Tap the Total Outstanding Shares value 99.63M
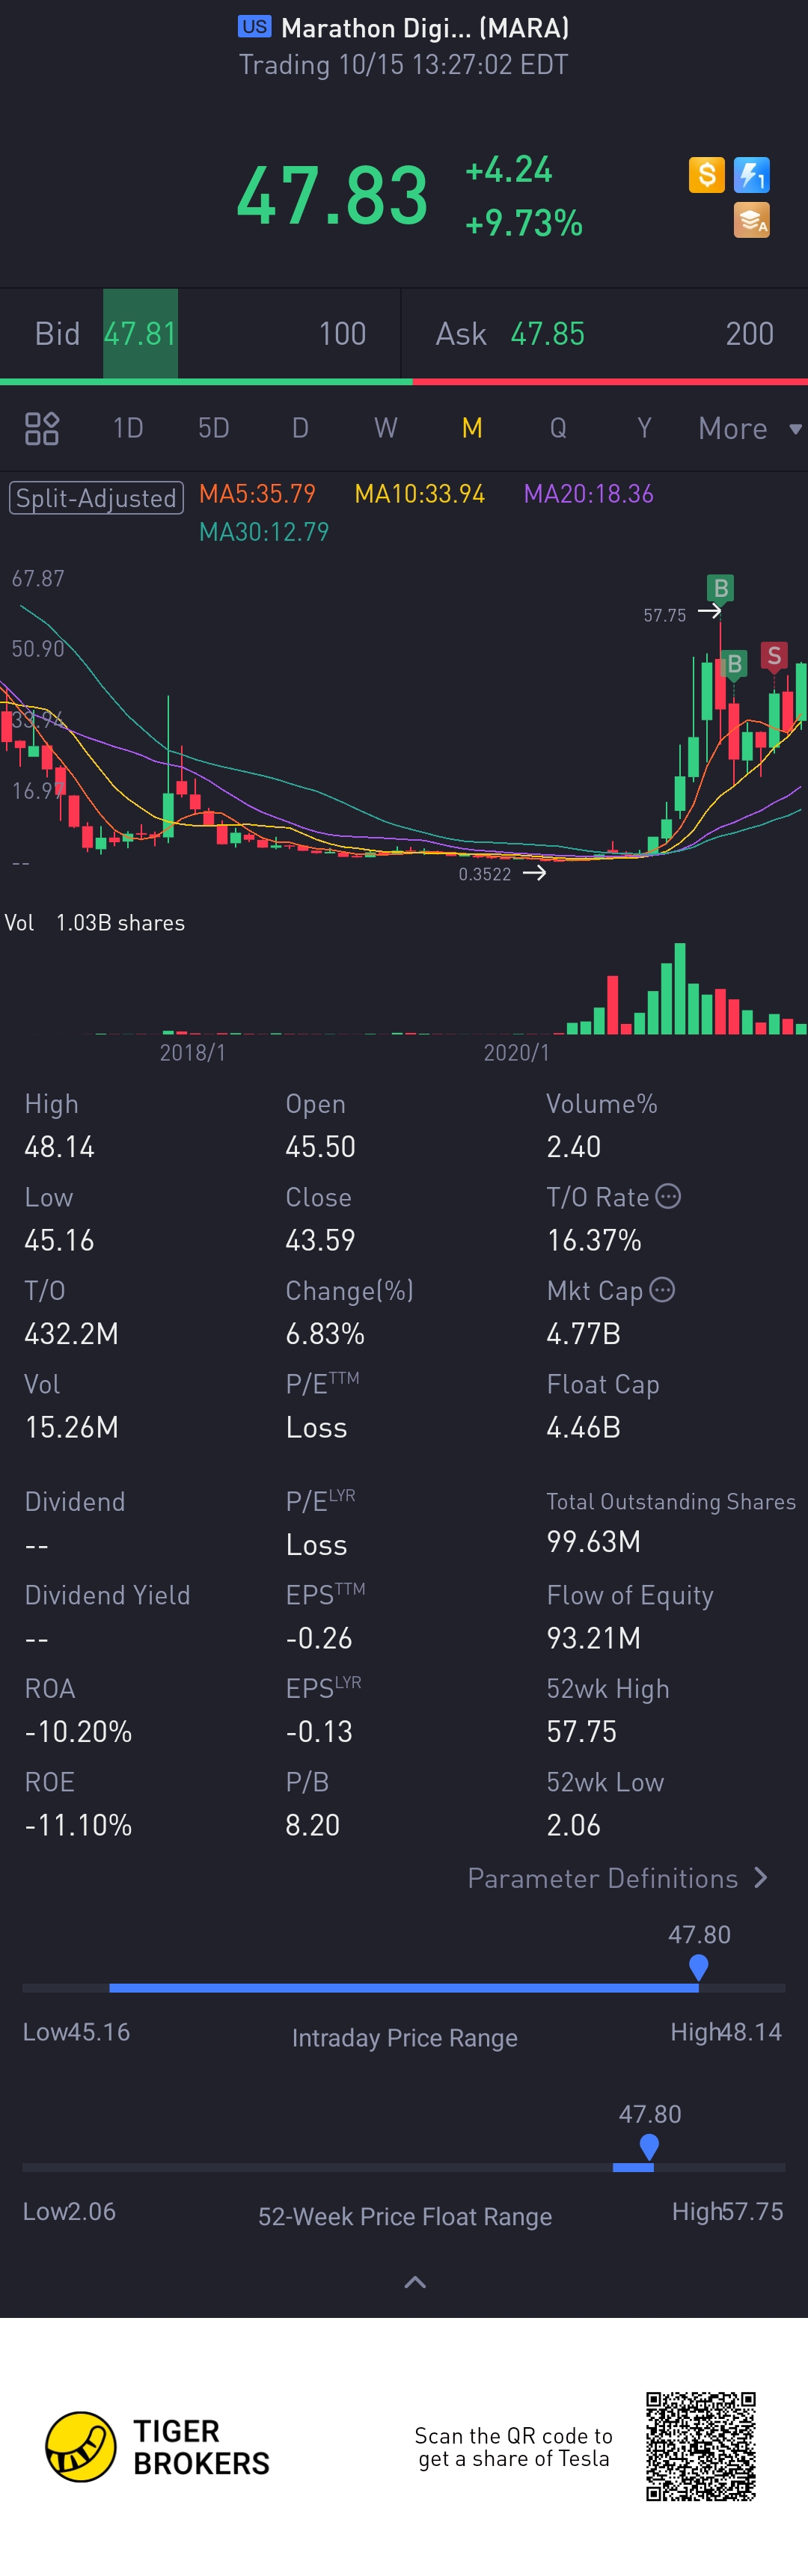The height and width of the screenshot is (2576, 808). [593, 1541]
